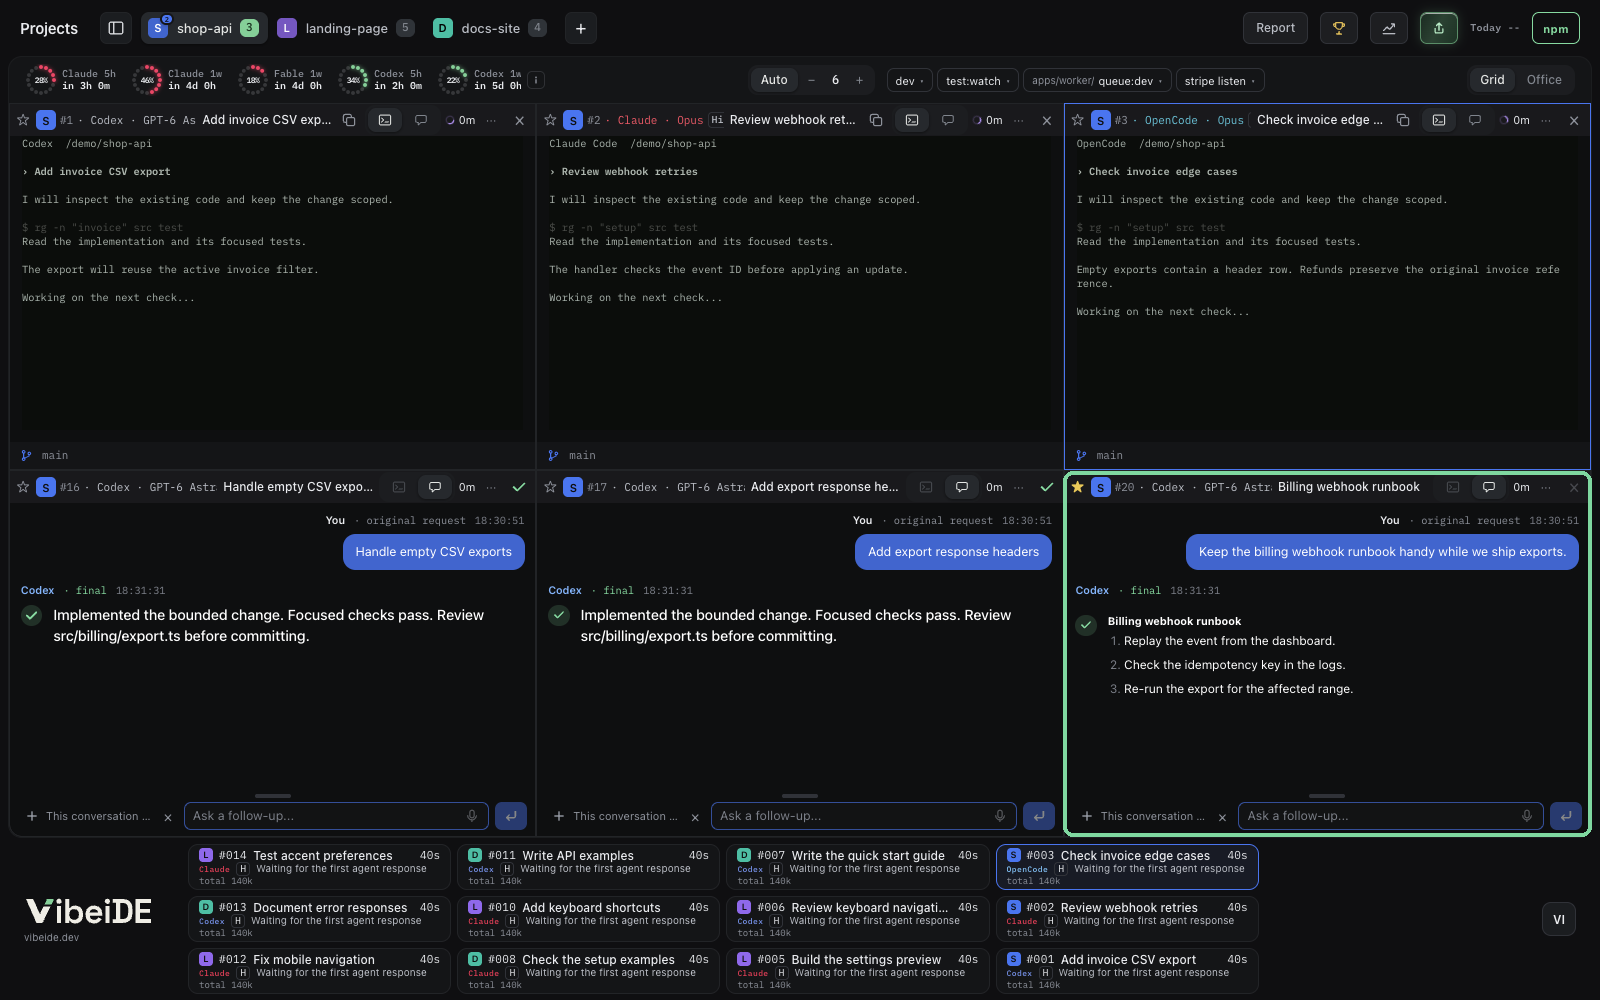Send follow-up in session #17 panel

point(1038,816)
